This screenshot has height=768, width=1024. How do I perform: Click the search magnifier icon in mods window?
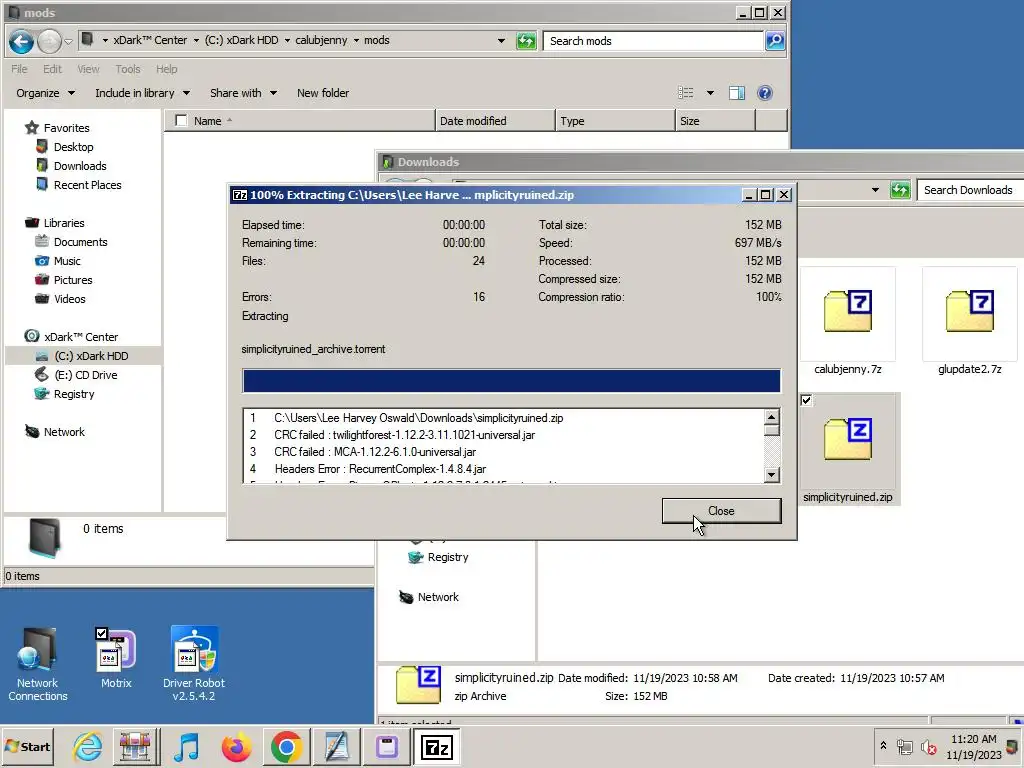775,41
